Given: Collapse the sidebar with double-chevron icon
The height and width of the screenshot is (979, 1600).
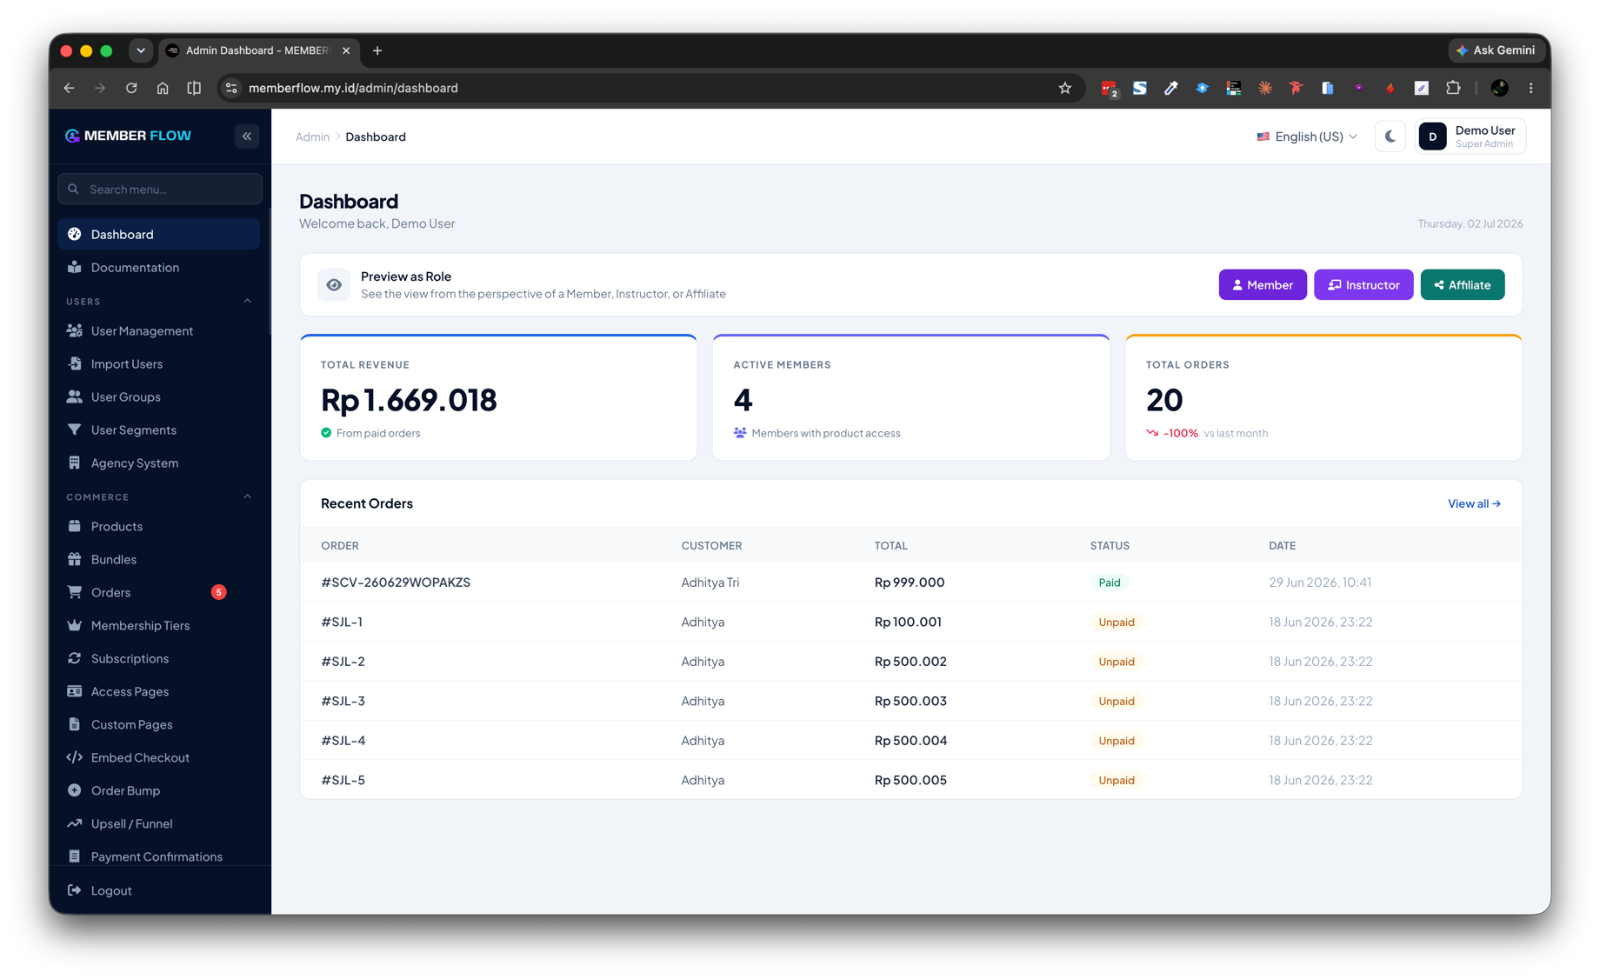Looking at the screenshot, I should click(247, 136).
